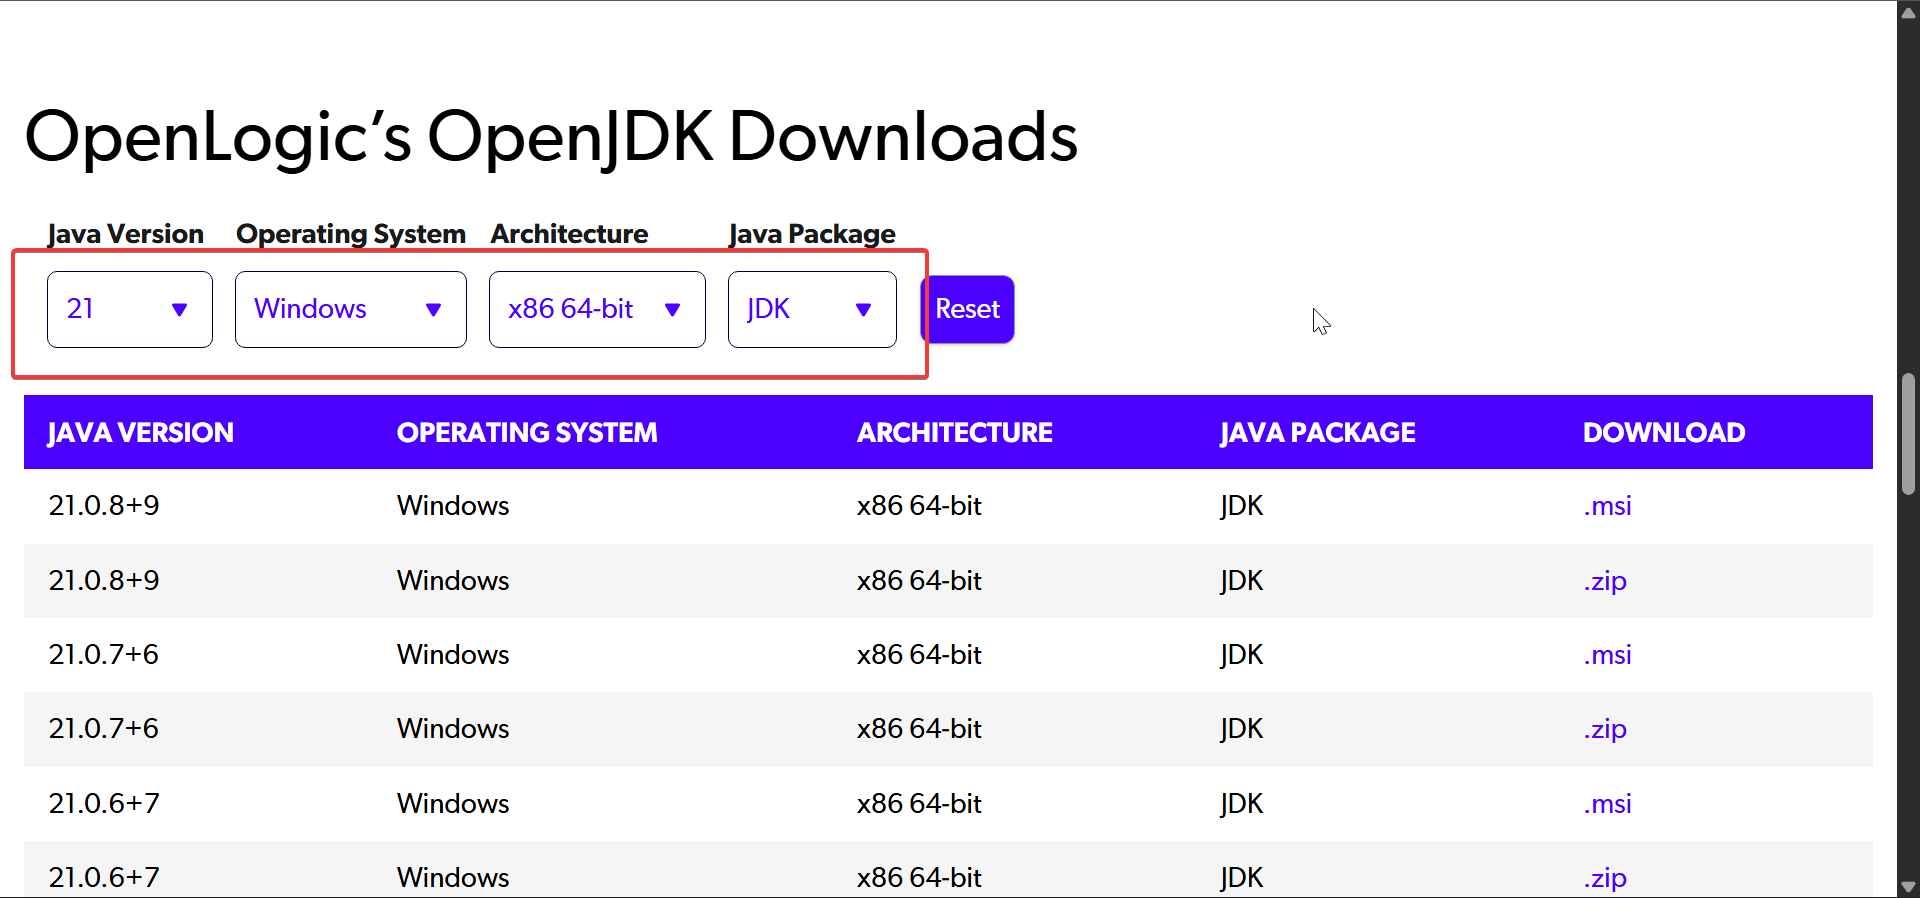Download the .msi for version 21.0.6+7
The height and width of the screenshot is (898, 1920).
tap(1607, 804)
